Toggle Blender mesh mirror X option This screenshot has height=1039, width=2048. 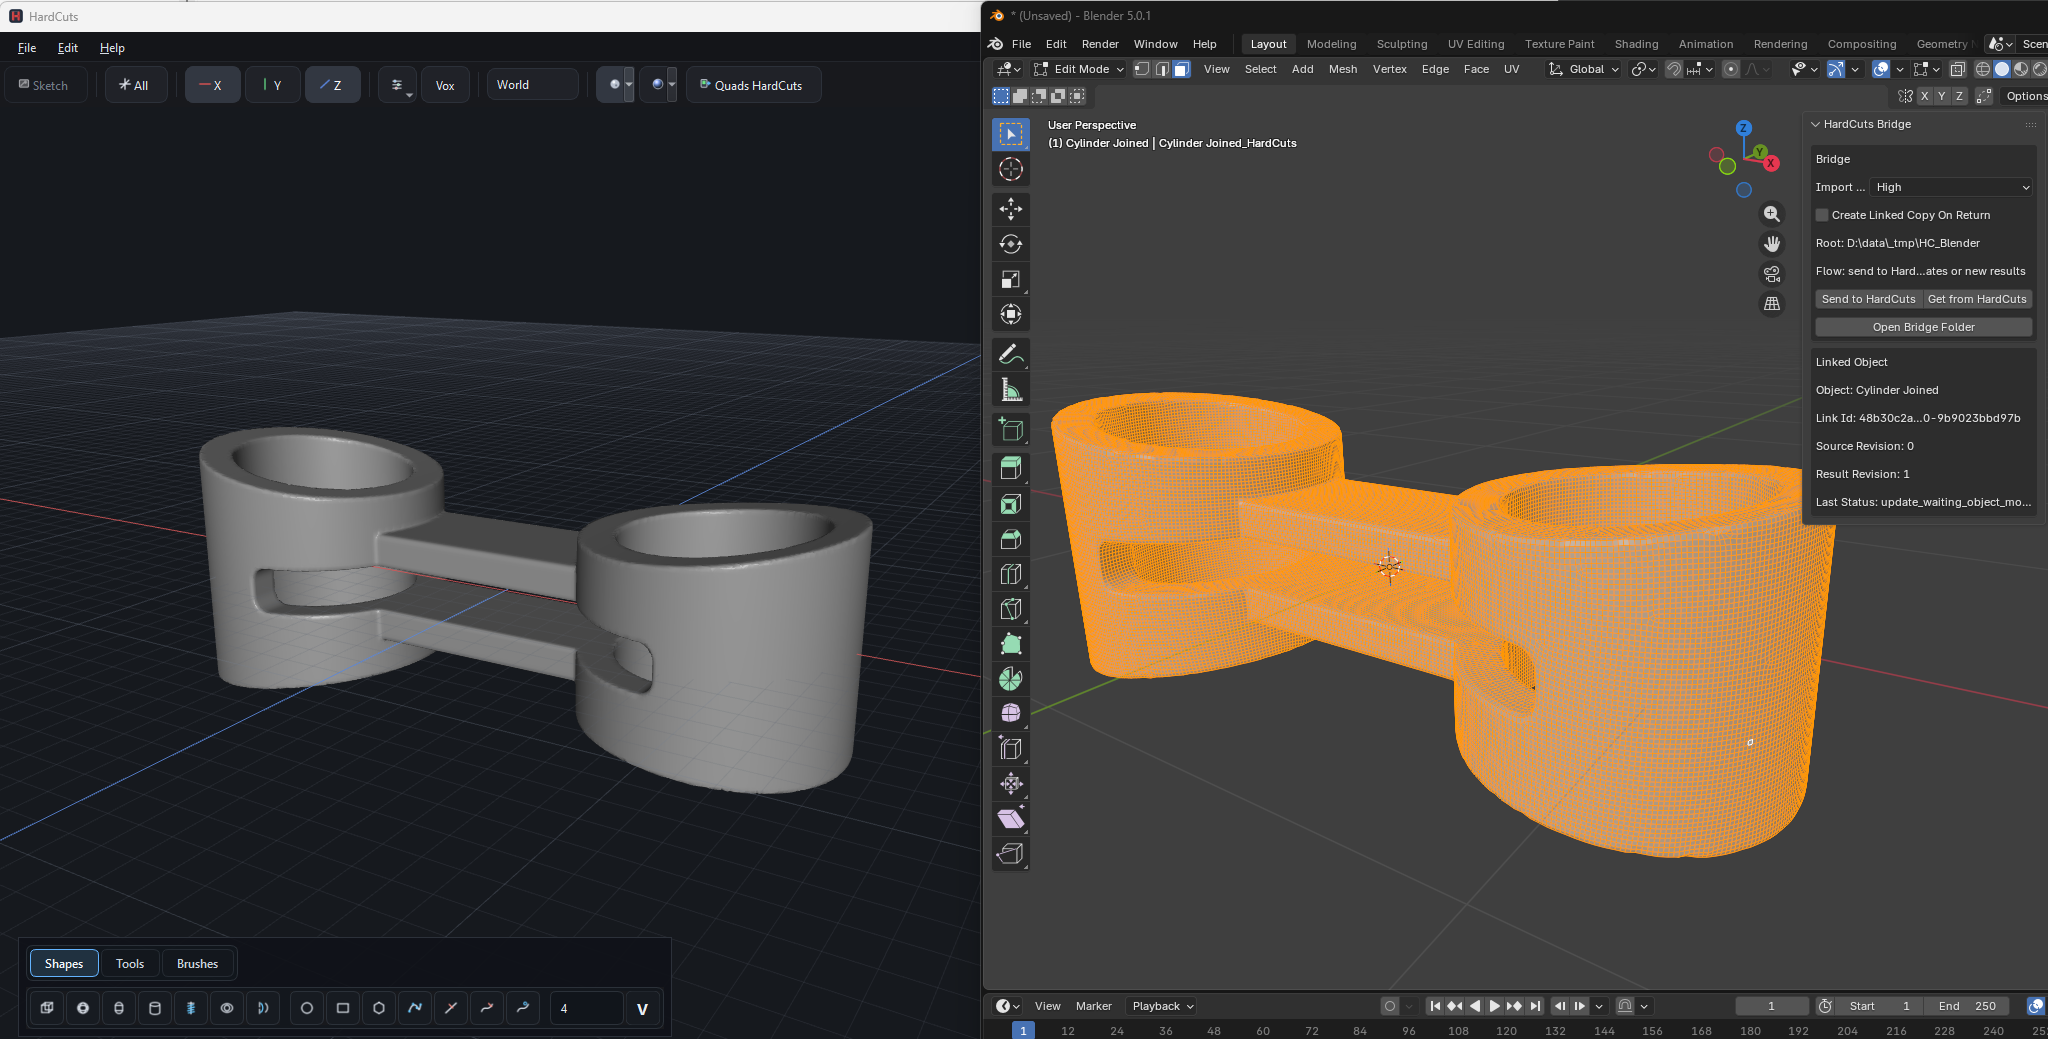(1924, 96)
